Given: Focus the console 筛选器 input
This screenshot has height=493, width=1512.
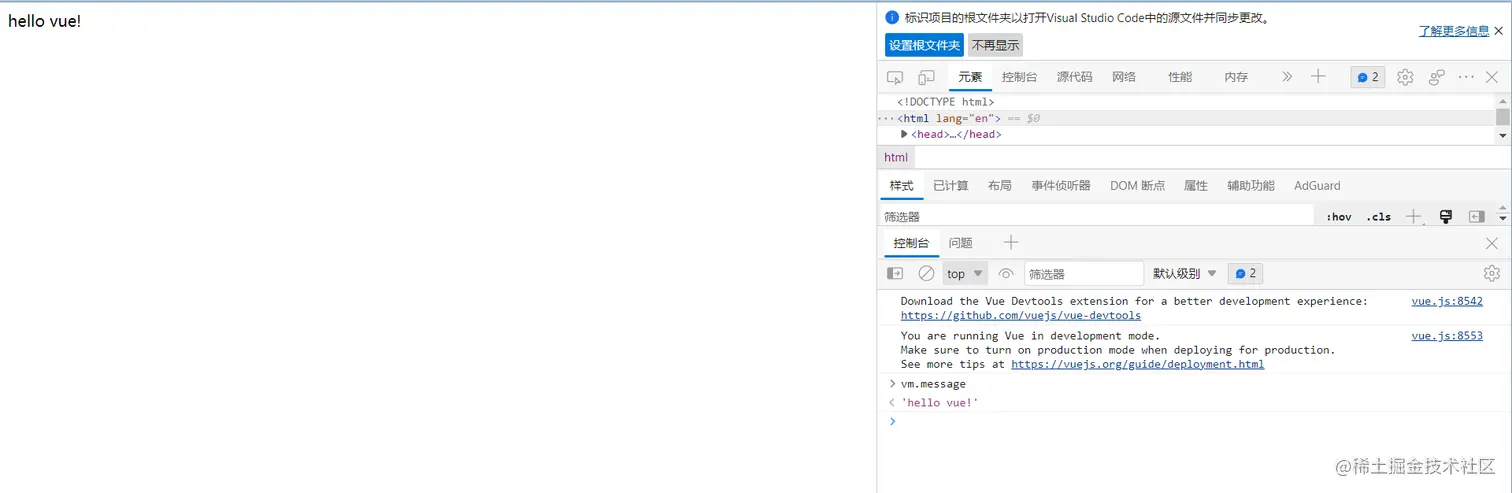Looking at the screenshot, I should (1084, 273).
